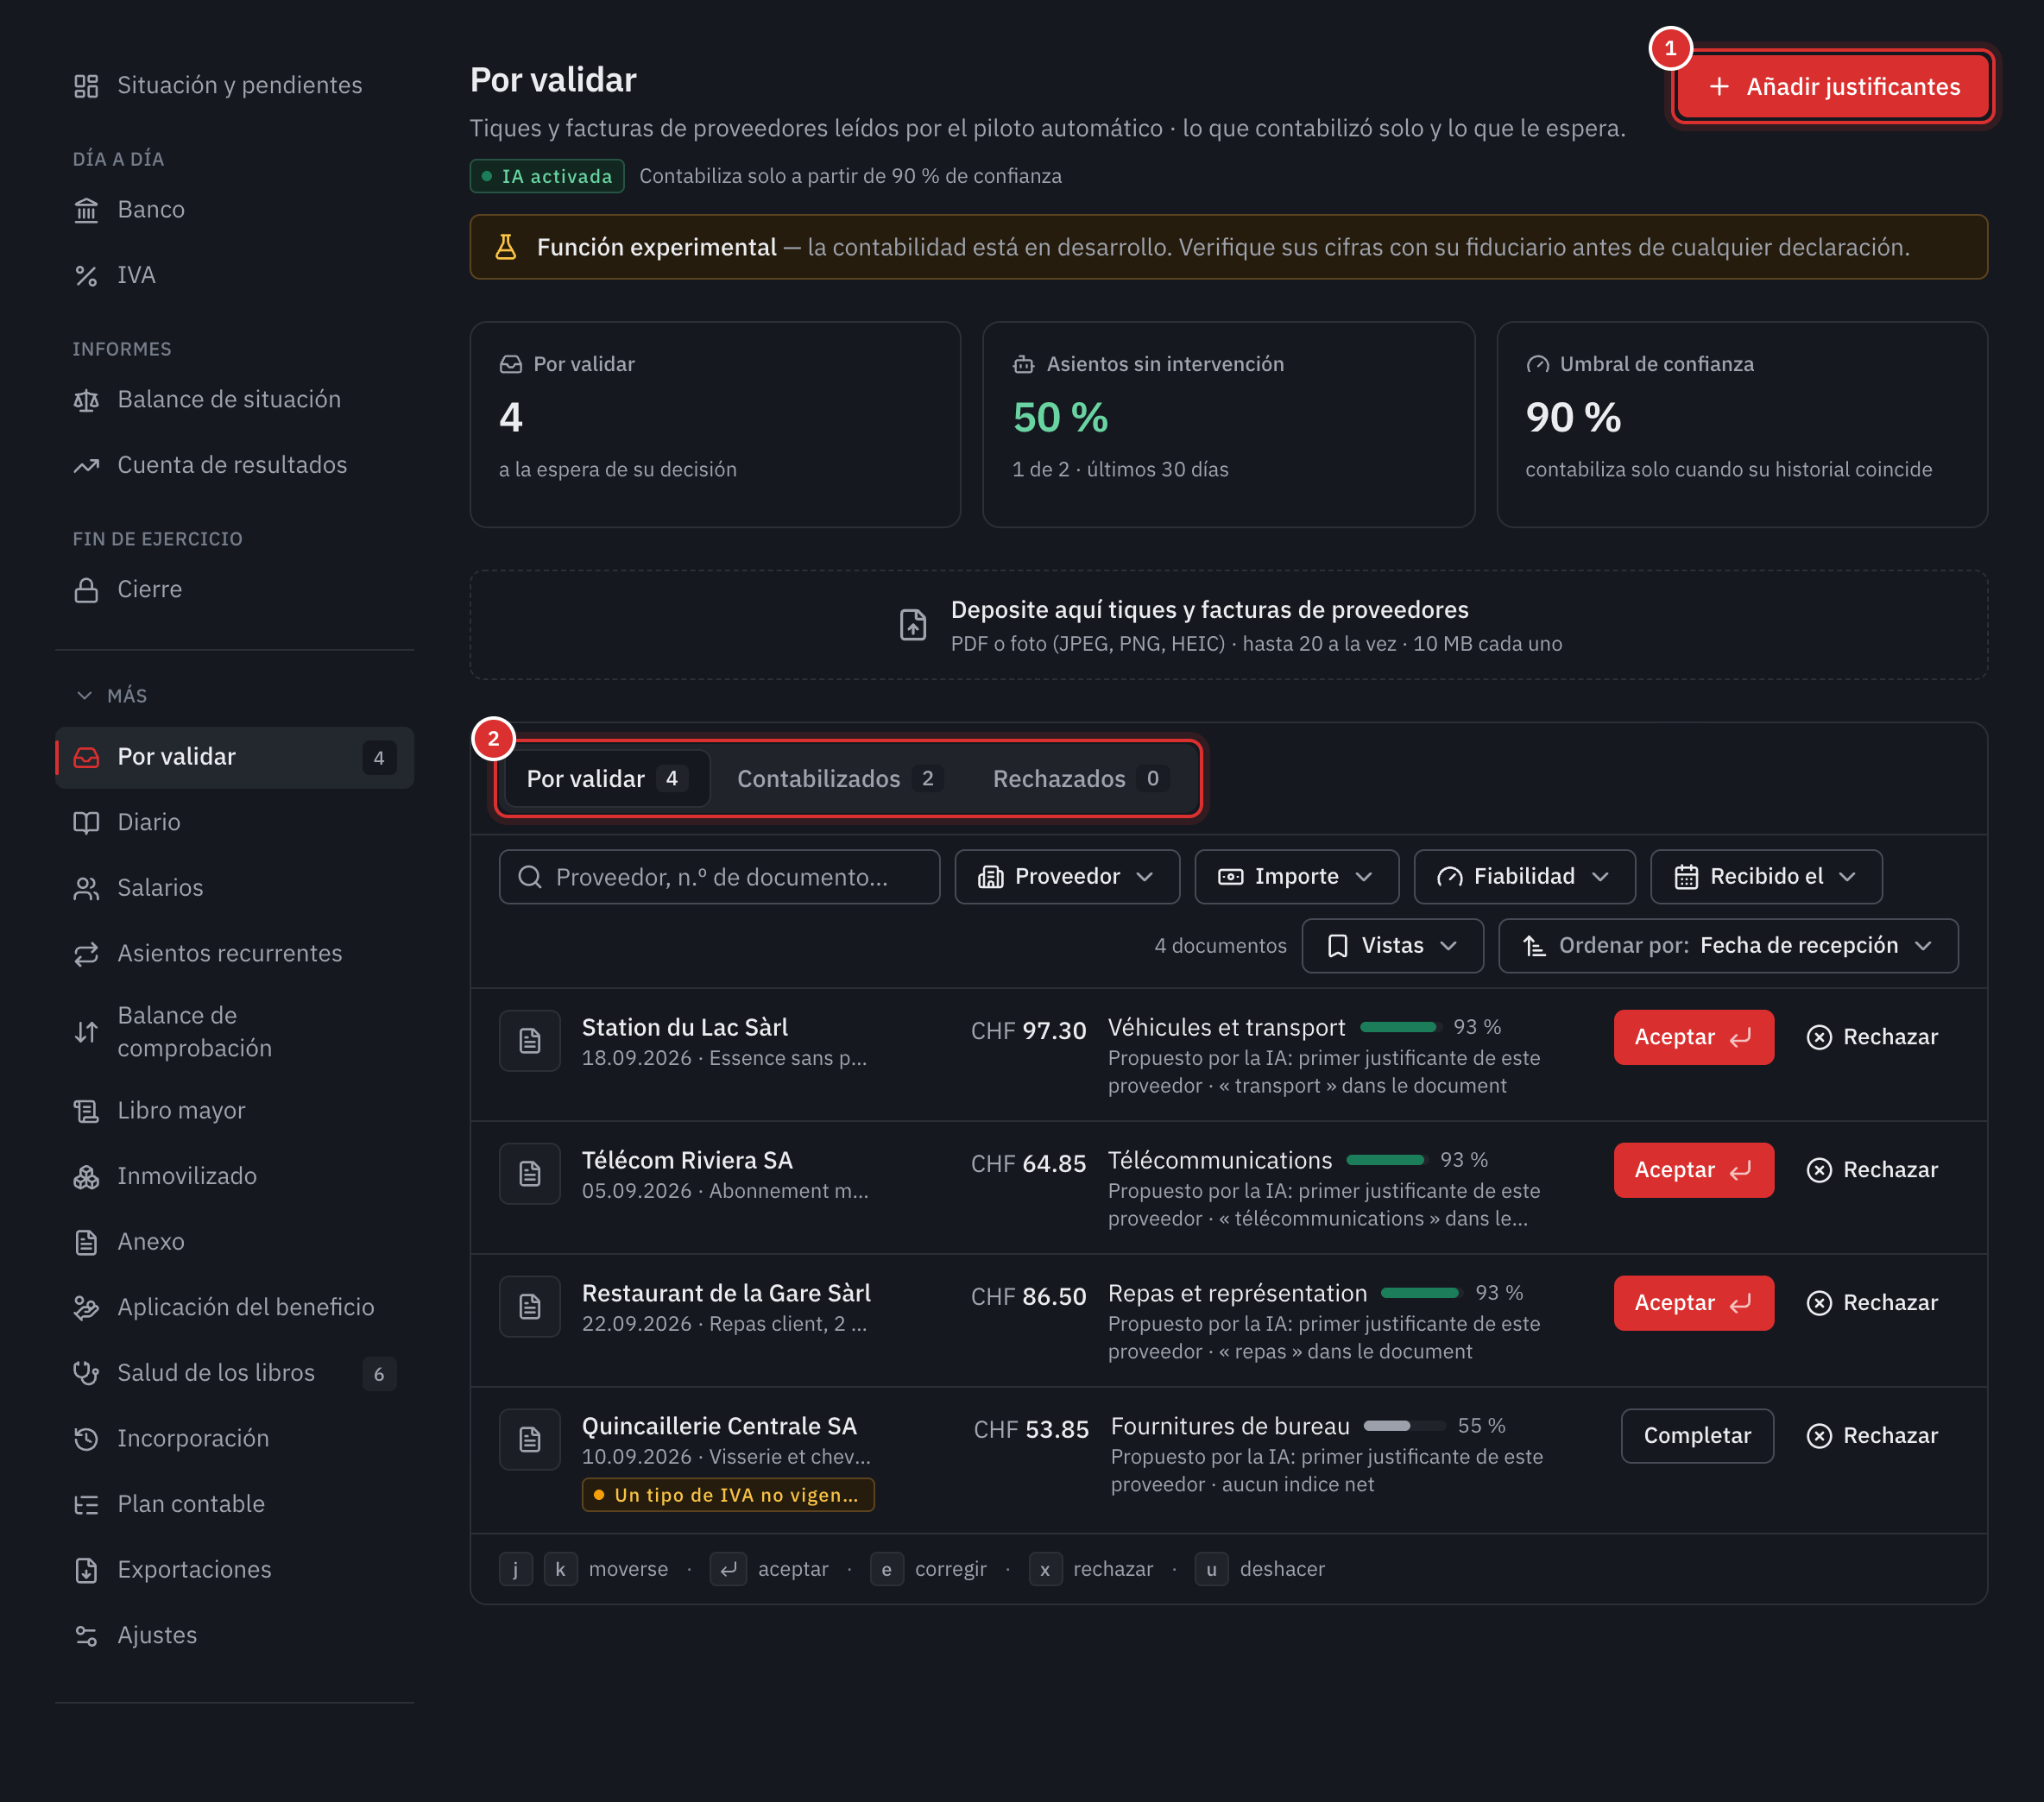This screenshot has width=2044, height=1802.
Task: Open the Importe filter dropdown
Action: [x=1296, y=877]
